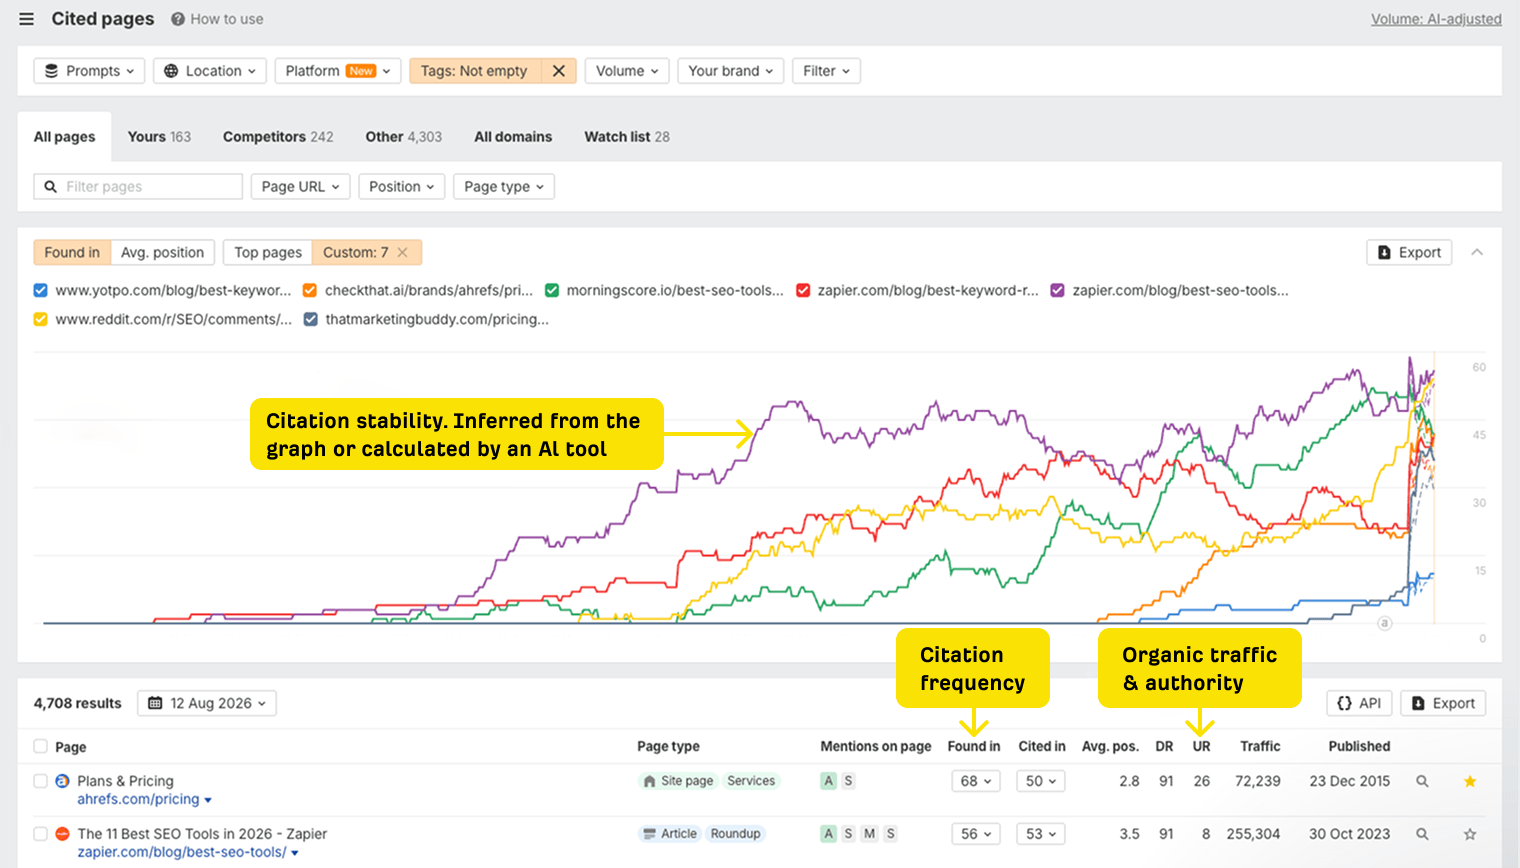This screenshot has width=1520, height=868.
Task: Click the results table Export button
Action: [1443, 703]
